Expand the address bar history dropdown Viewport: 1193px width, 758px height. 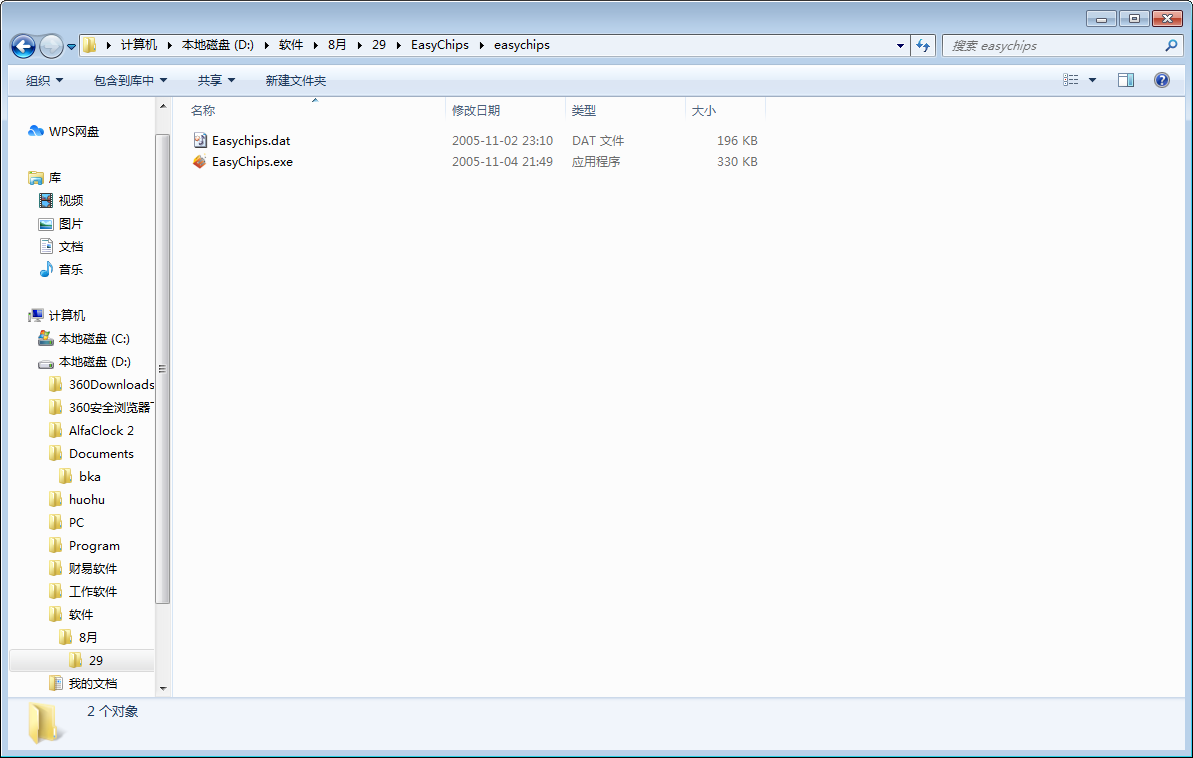point(901,46)
